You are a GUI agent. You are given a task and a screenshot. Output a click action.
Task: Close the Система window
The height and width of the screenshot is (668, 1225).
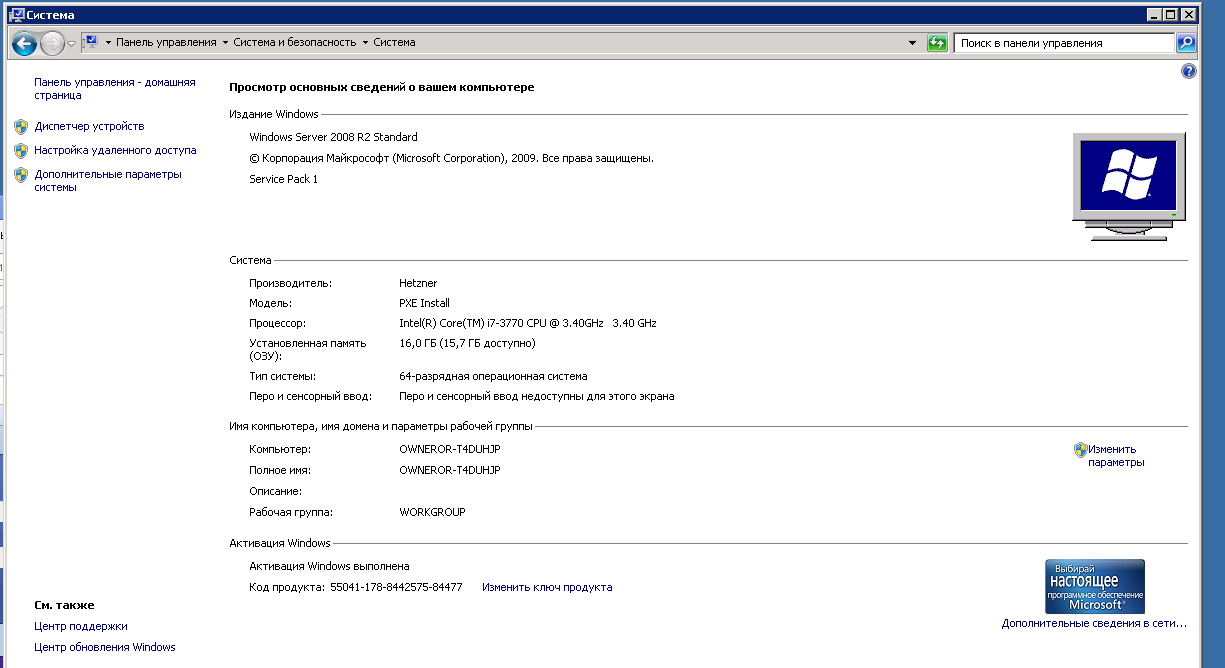(x=1189, y=14)
